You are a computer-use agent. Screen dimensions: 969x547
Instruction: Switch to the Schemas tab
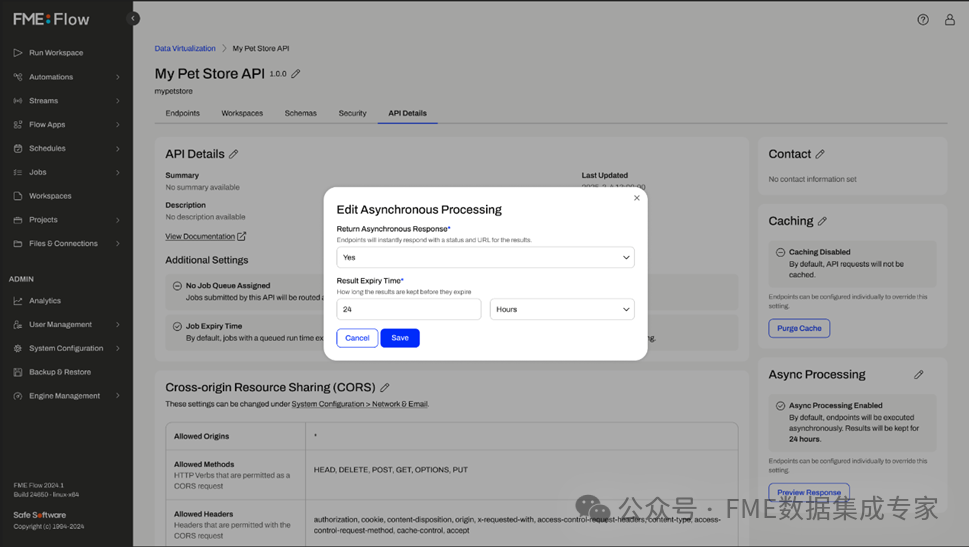click(300, 113)
